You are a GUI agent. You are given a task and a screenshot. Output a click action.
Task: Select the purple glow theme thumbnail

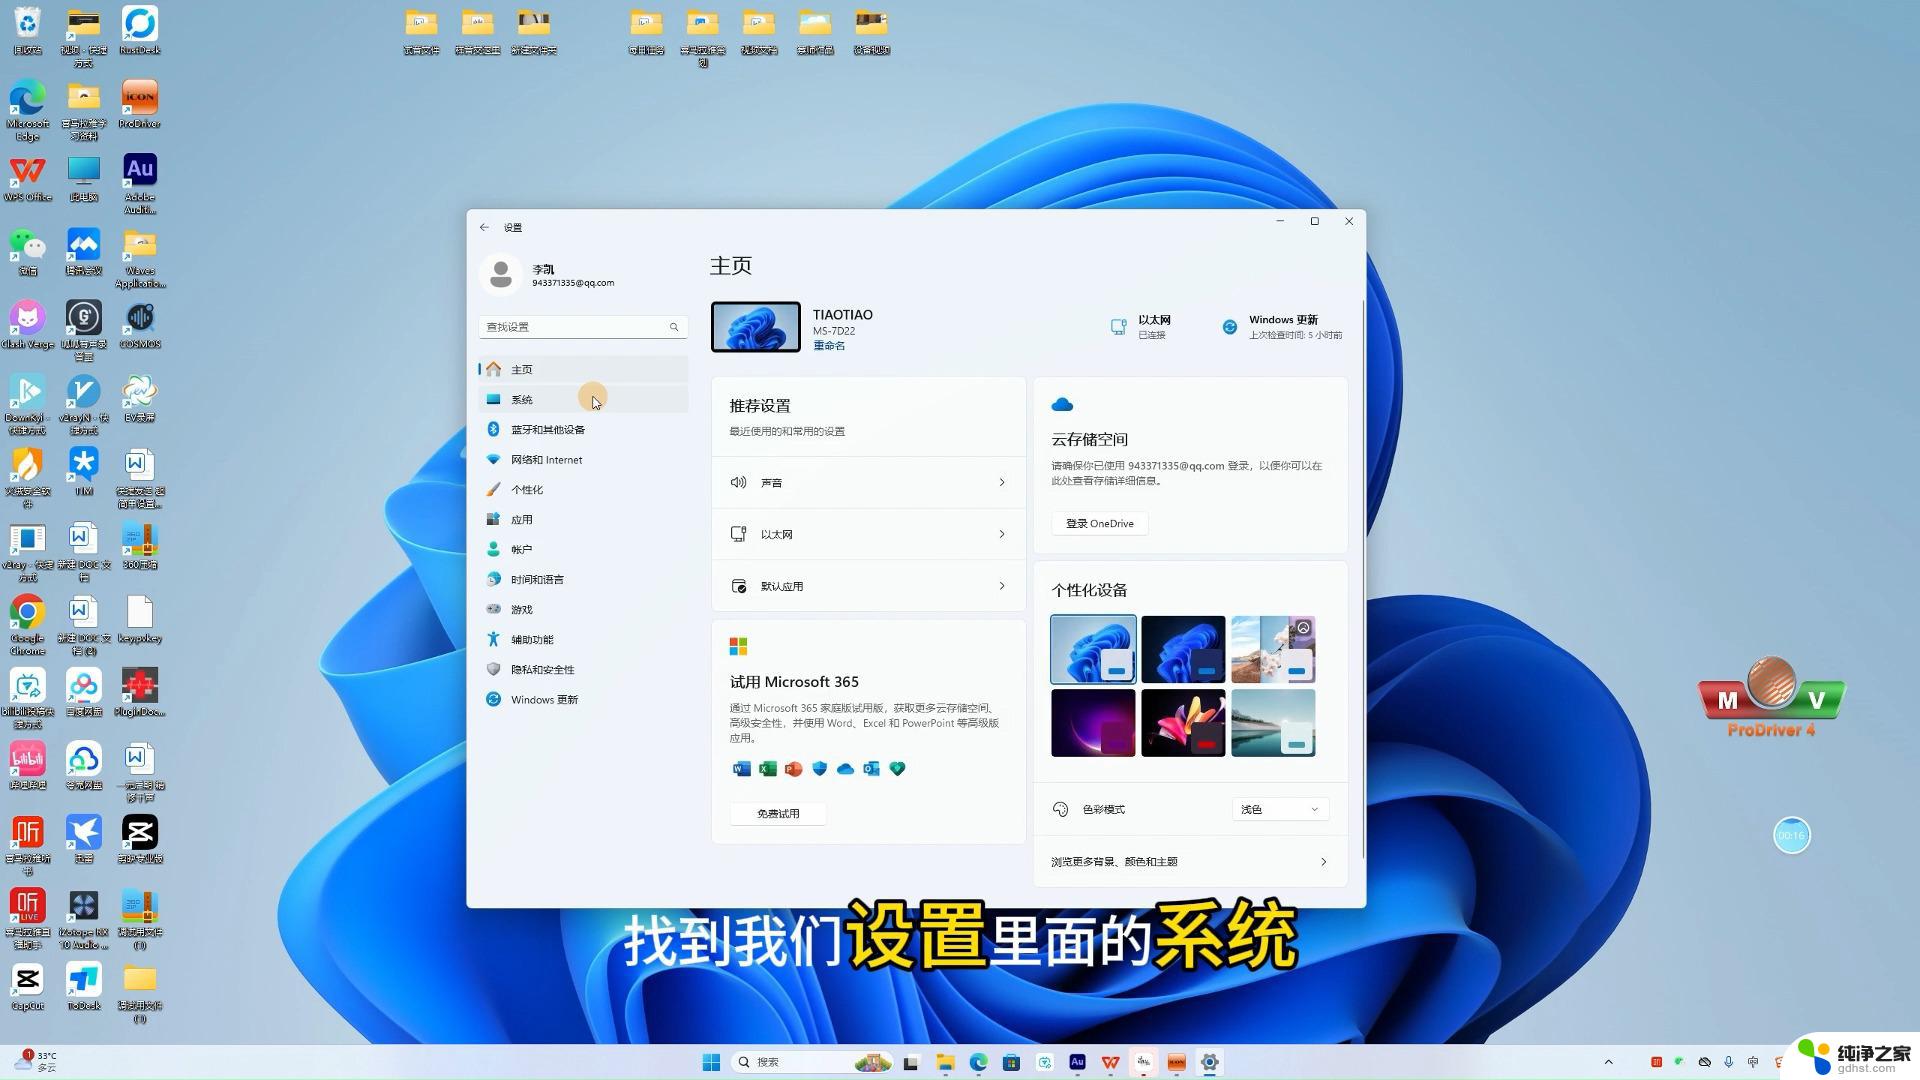1093,722
